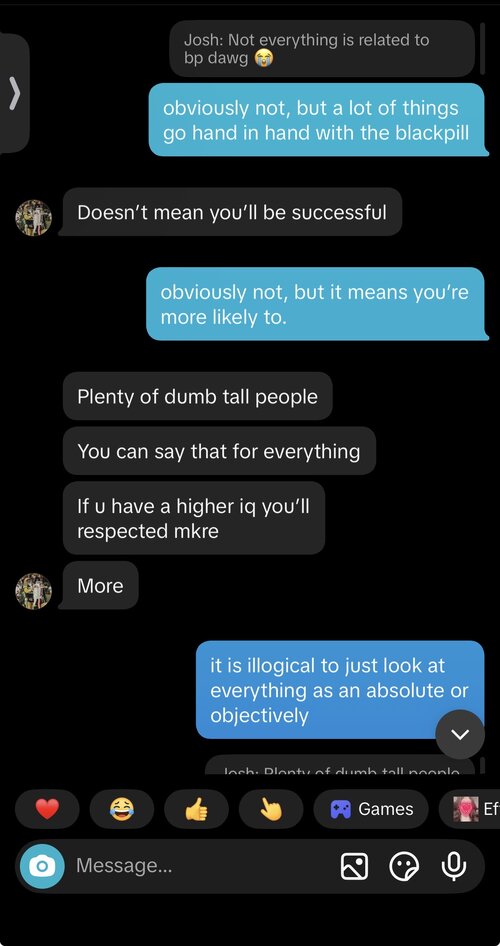This screenshot has width=500, height=946.
Task: Select the "You can say that for everything" bubble
Action: pos(219,451)
